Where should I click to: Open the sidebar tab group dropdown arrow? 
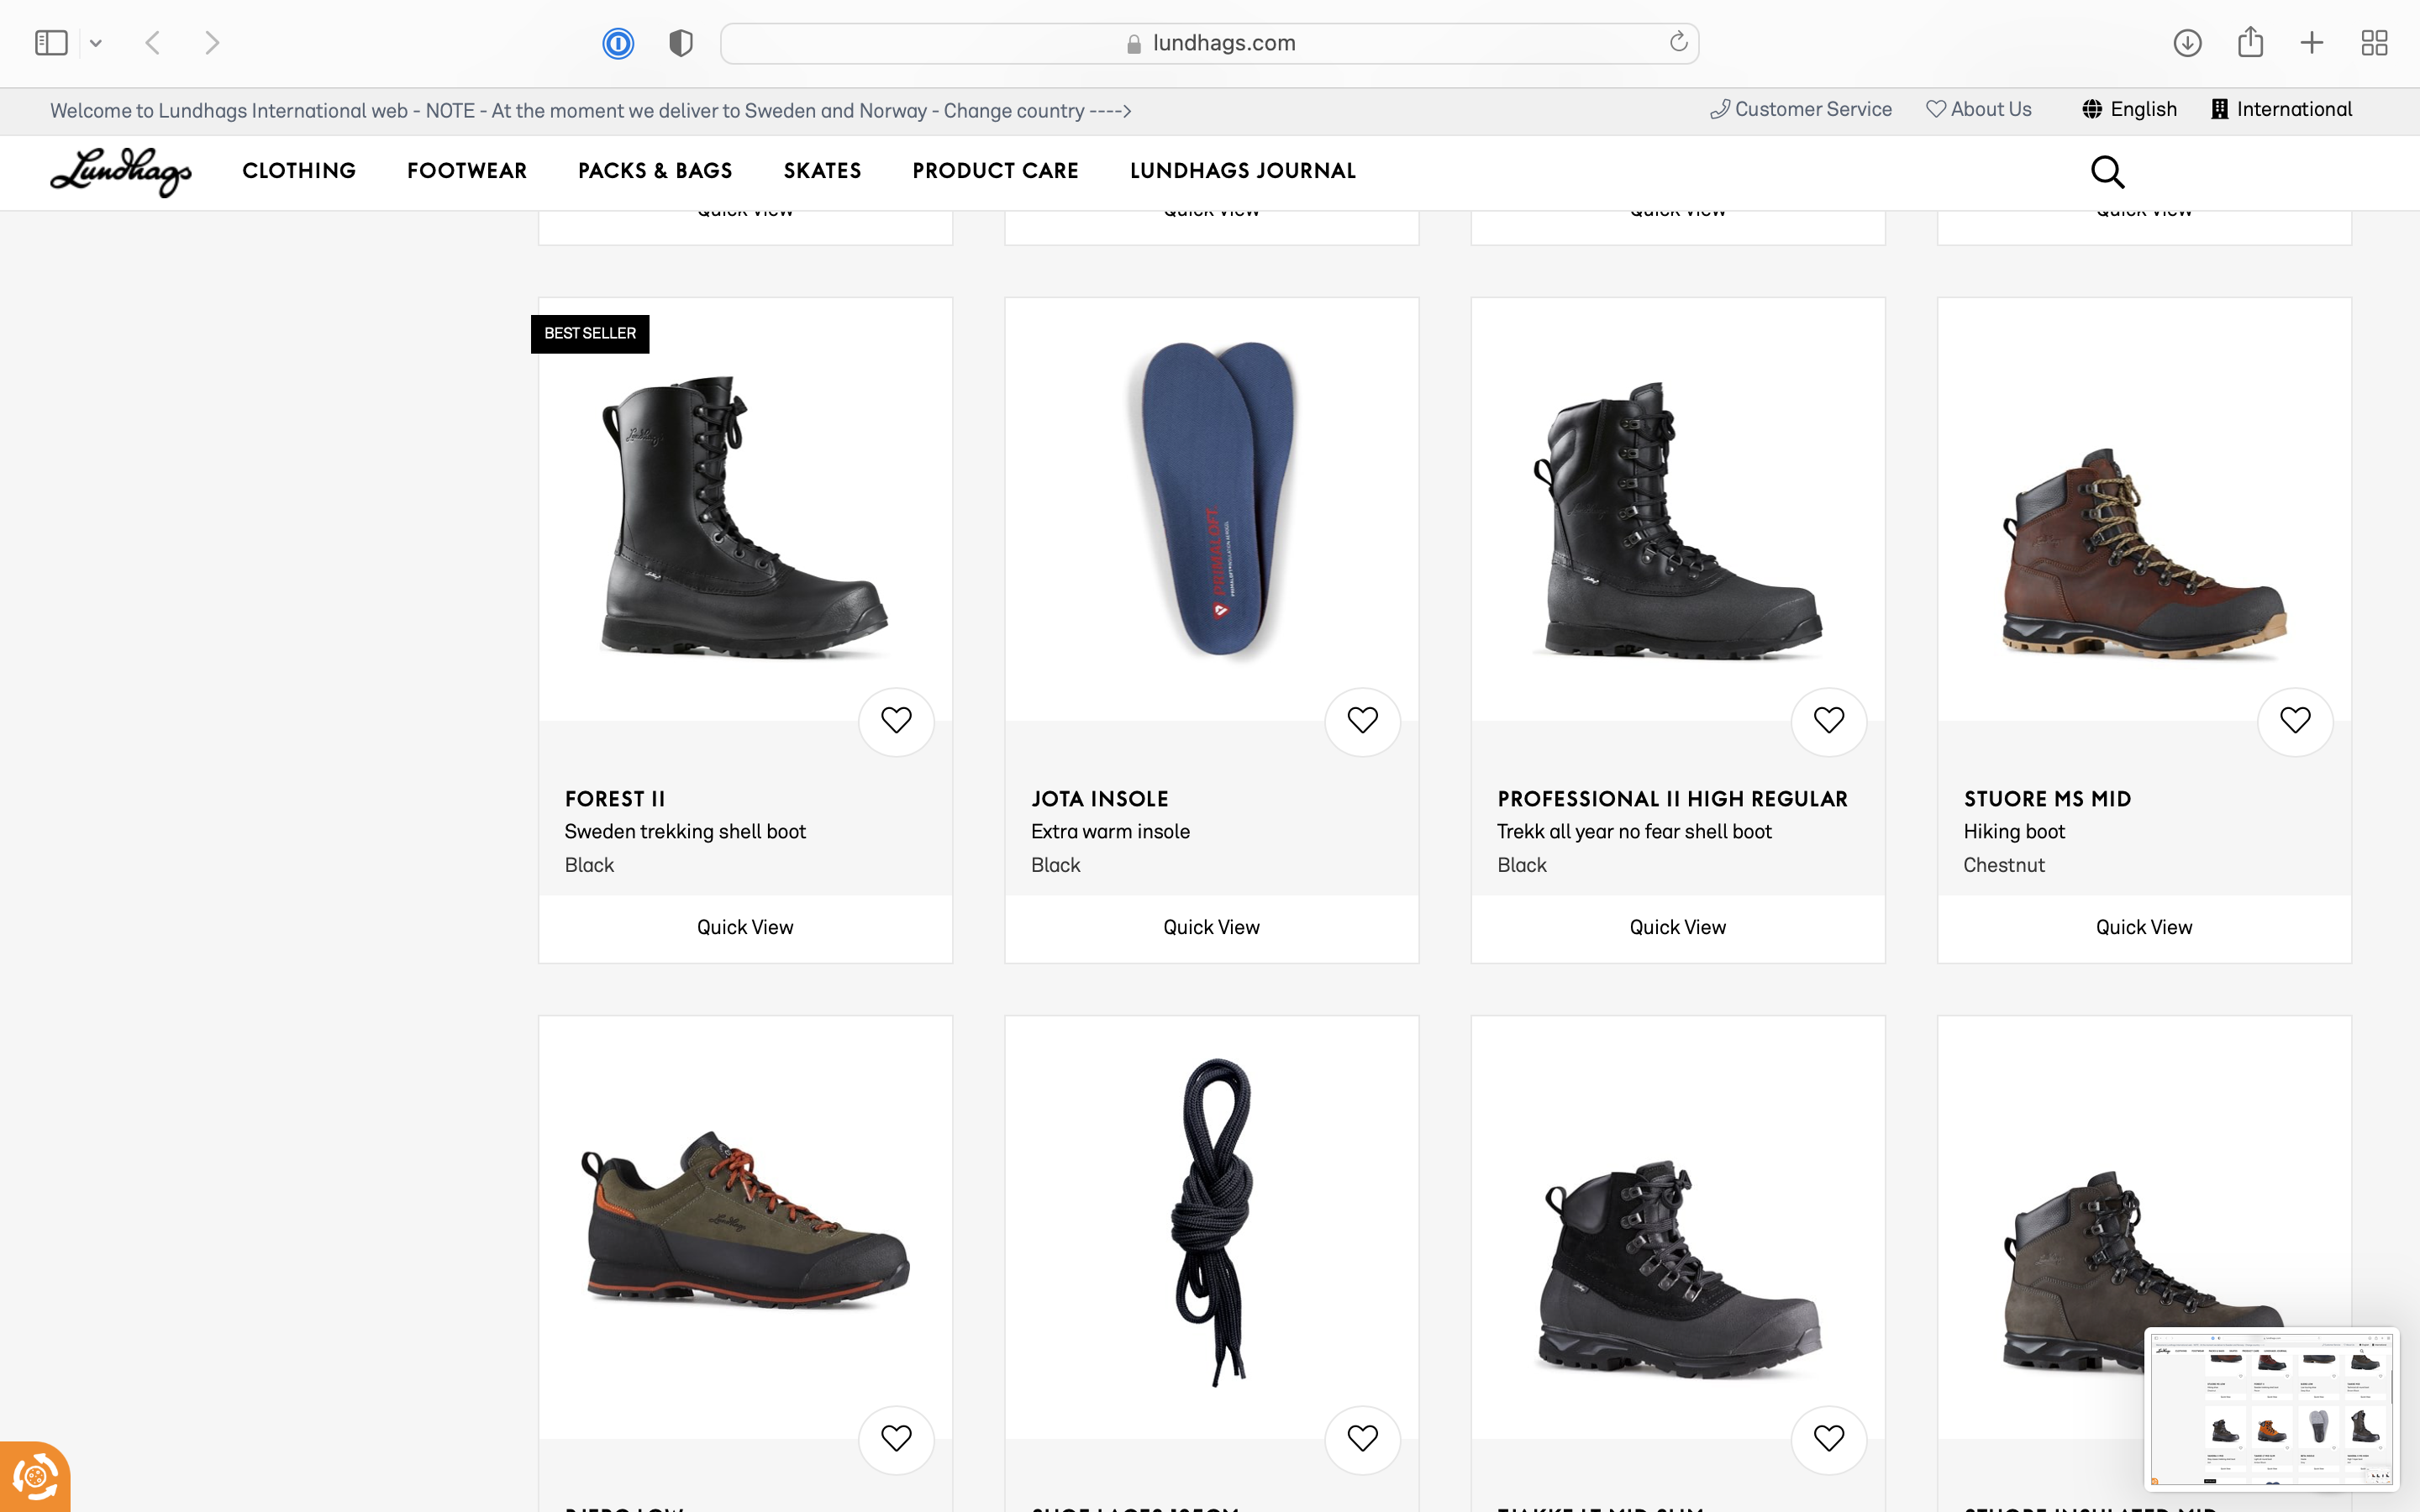96,43
